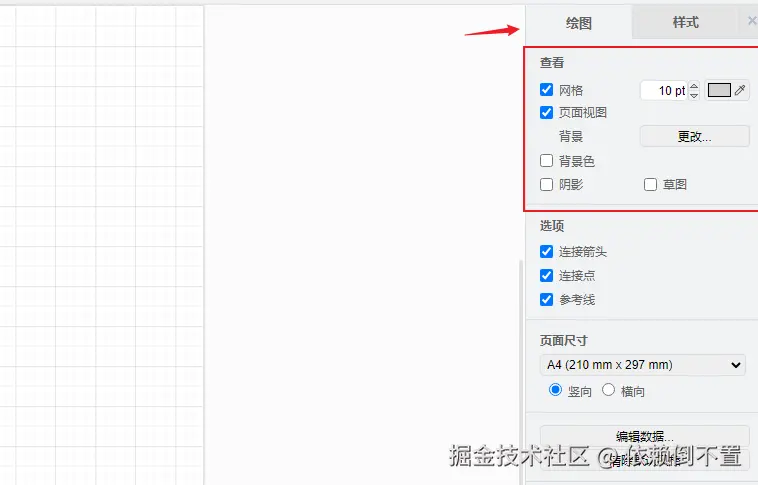Screen dimensions: 758x485
Task: Toggle the 页面视图 checkbox
Action: (x=546, y=112)
